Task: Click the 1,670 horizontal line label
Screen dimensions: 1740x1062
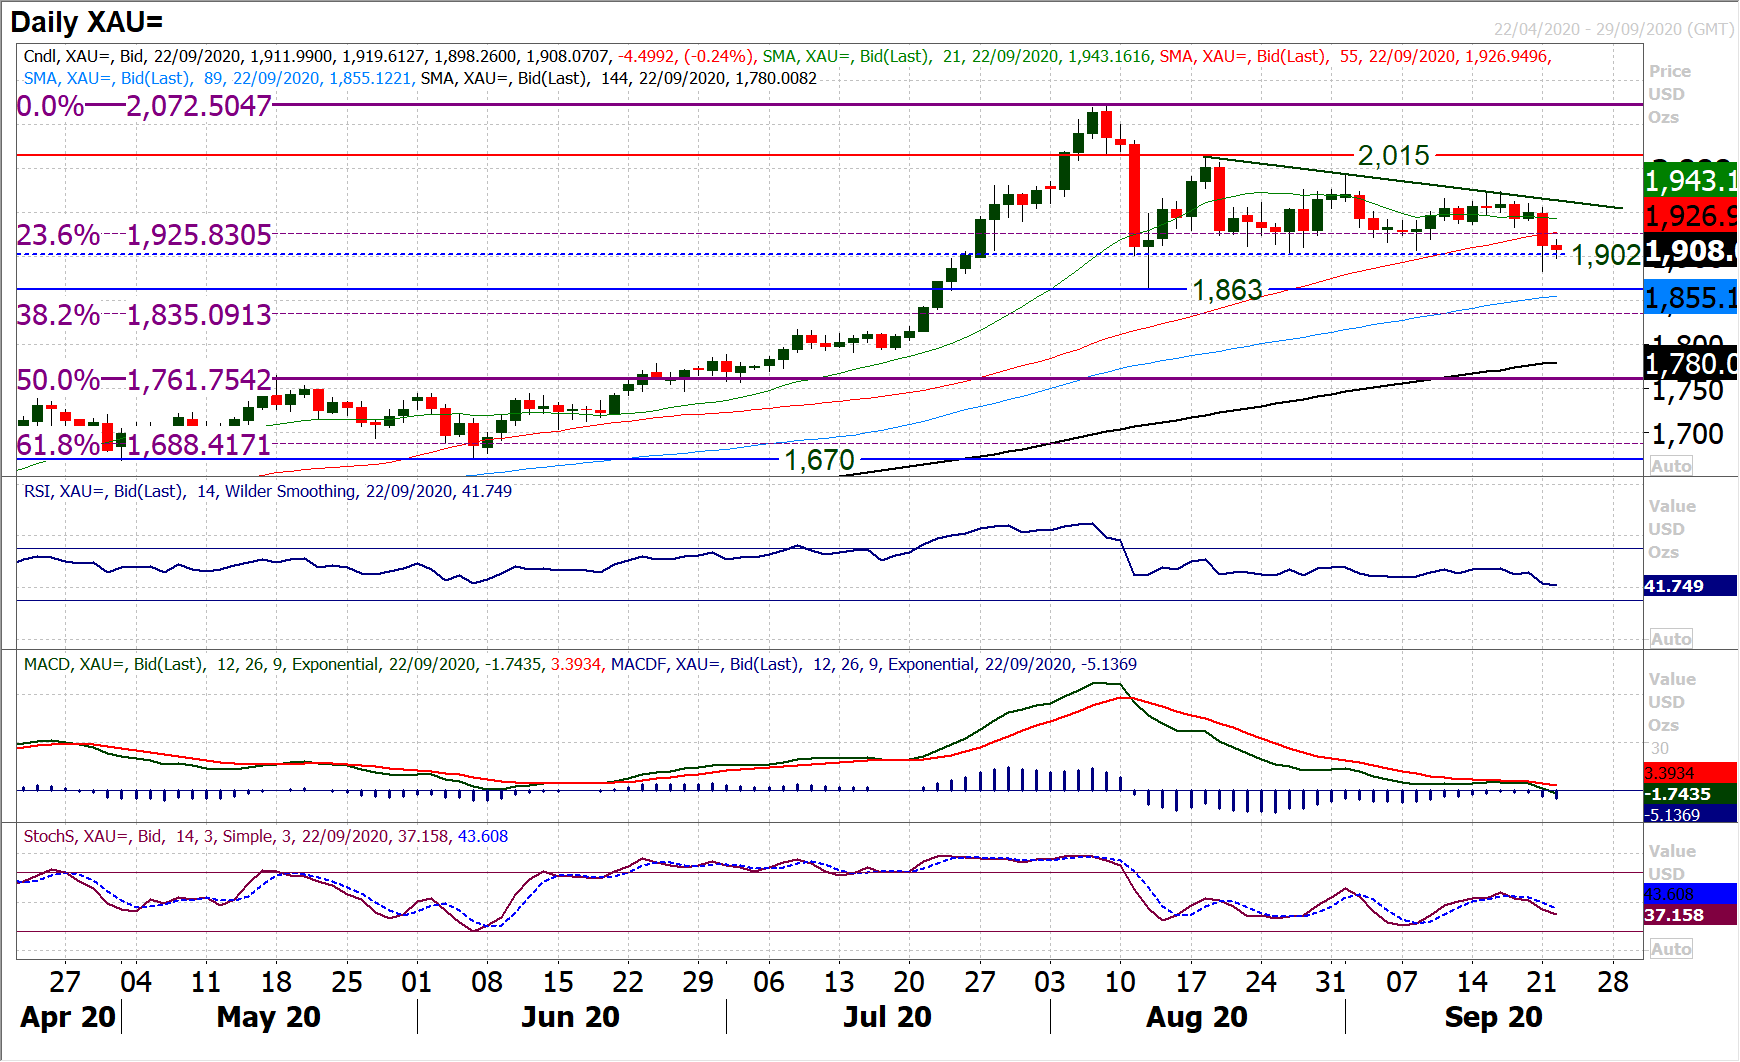Action: [819, 460]
